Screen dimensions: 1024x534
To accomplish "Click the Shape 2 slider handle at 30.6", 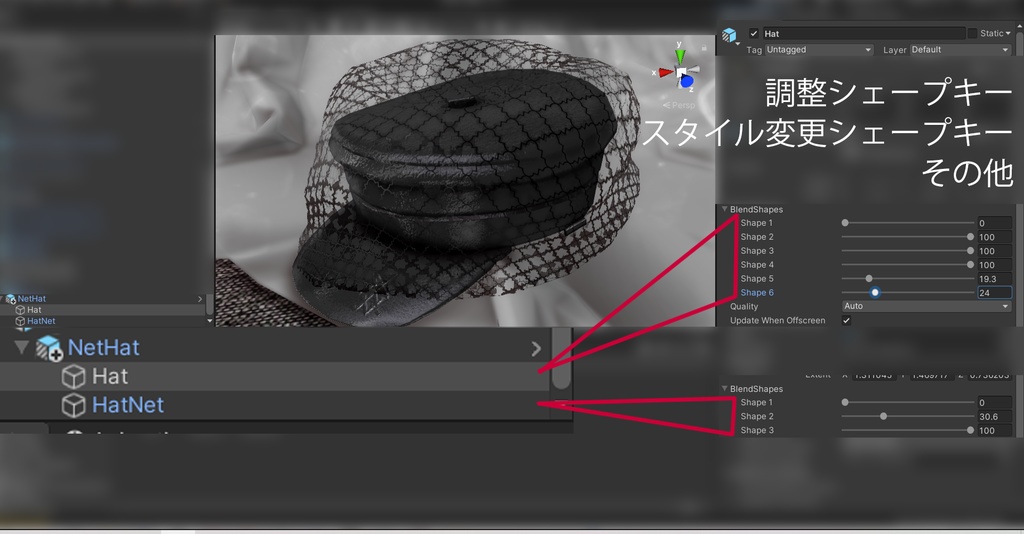I will (884, 416).
